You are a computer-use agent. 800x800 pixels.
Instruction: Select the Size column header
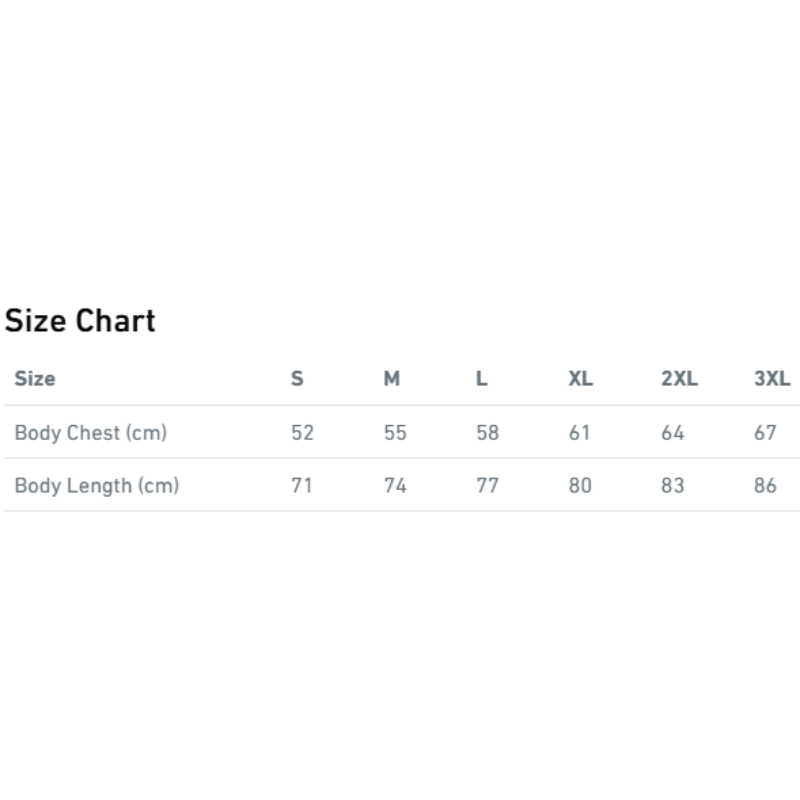[x=35, y=379]
